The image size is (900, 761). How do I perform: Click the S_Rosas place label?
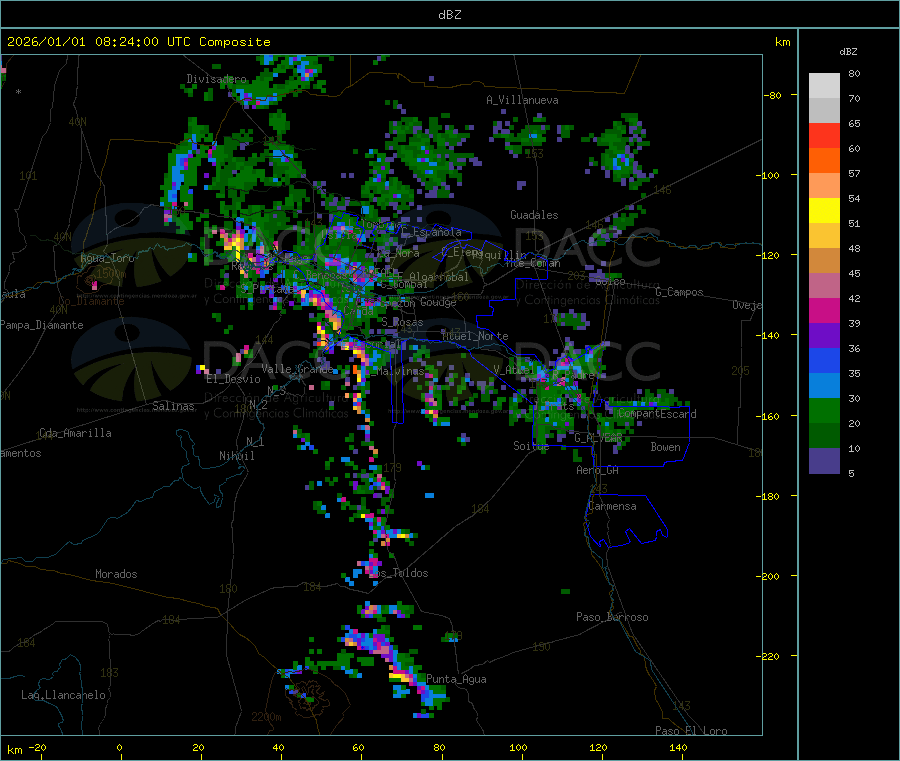(402, 323)
